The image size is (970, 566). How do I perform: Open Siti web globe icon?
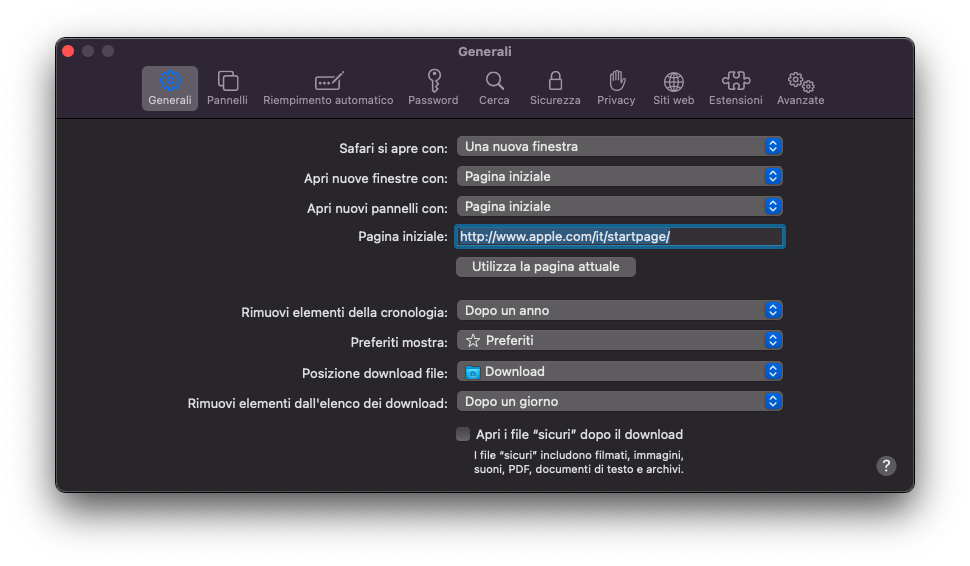click(673, 82)
